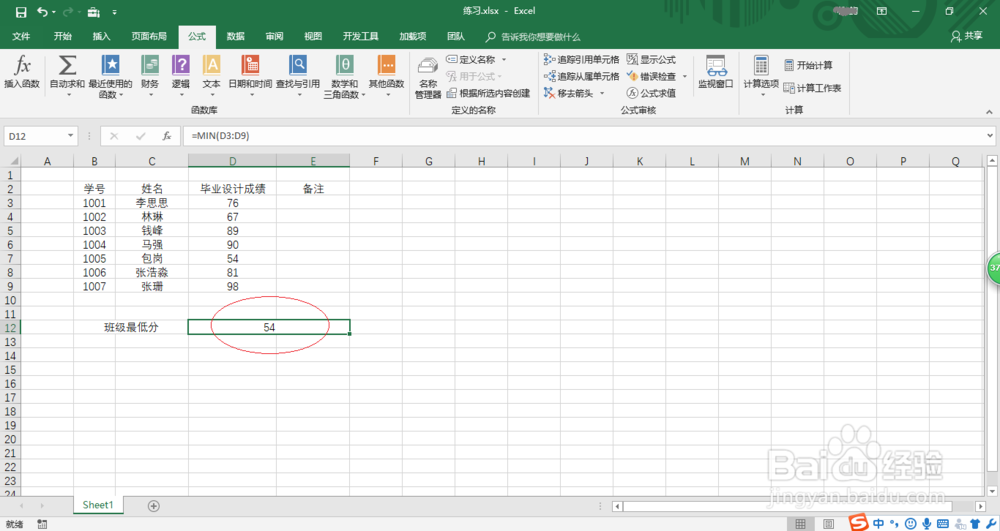The width and height of the screenshot is (1000, 531).
Task: Click the formula bar fx insert function icon
Action: pyautogui.click(x=166, y=136)
